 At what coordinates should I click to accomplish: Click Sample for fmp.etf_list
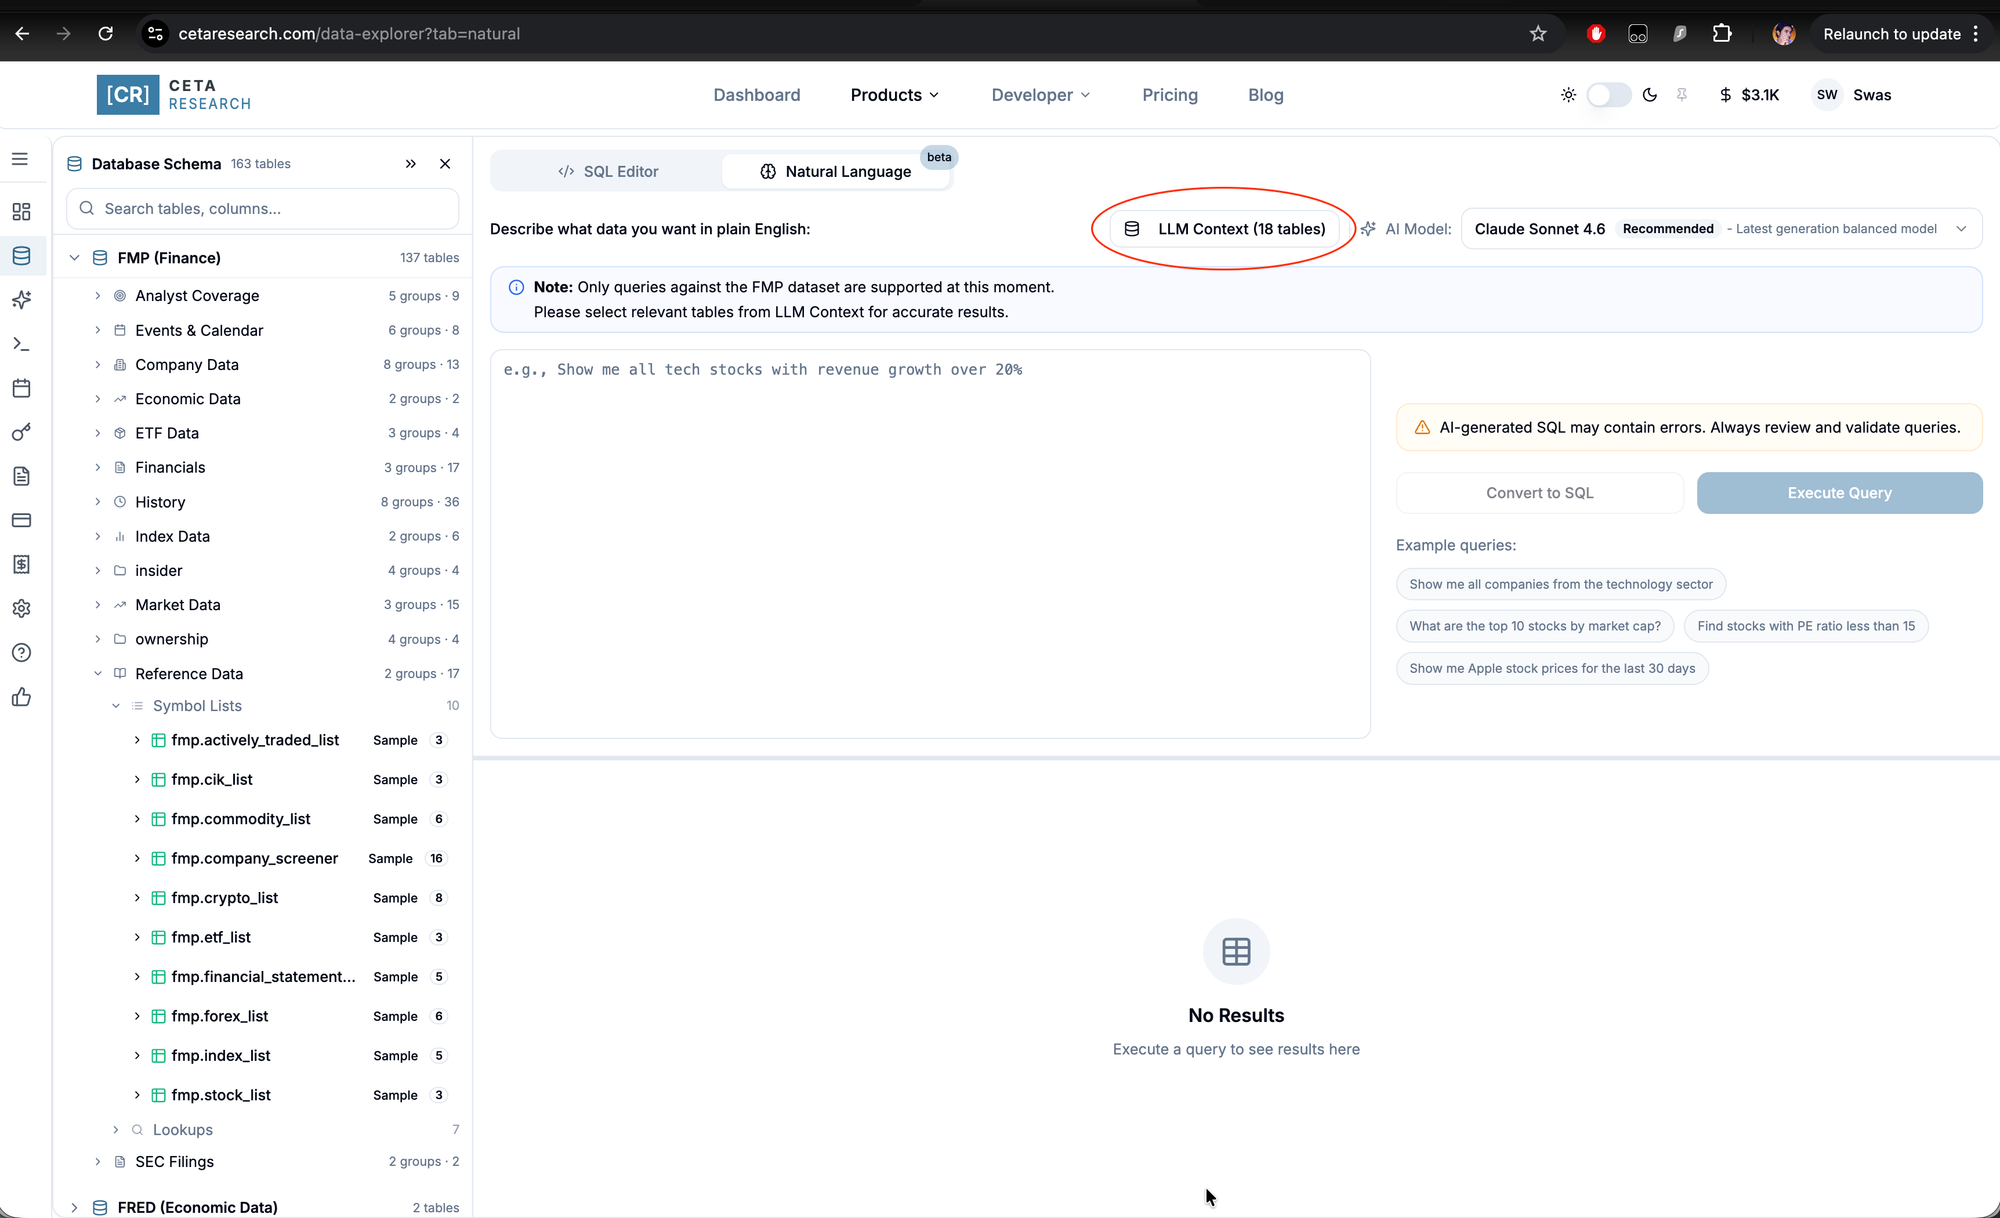click(x=395, y=938)
